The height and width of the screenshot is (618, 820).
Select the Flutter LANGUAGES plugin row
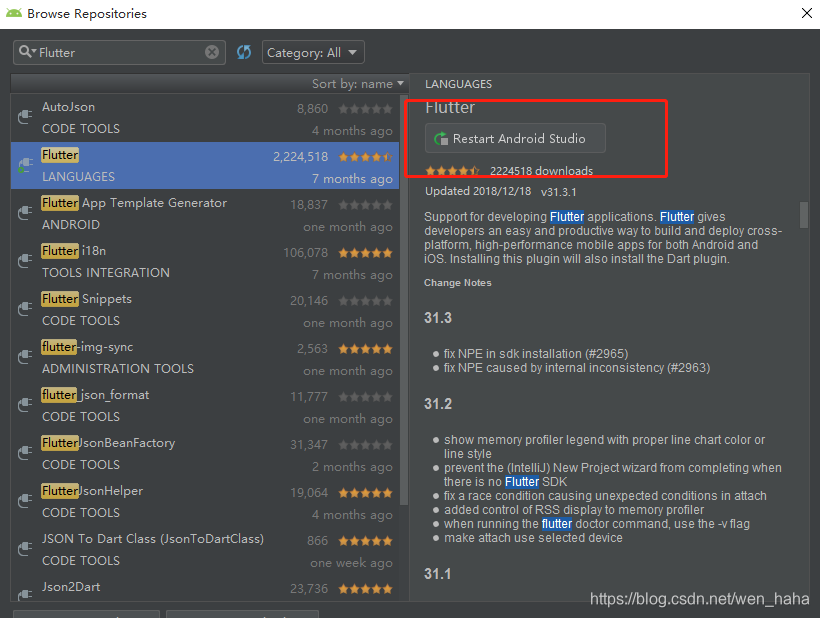[205, 165]
